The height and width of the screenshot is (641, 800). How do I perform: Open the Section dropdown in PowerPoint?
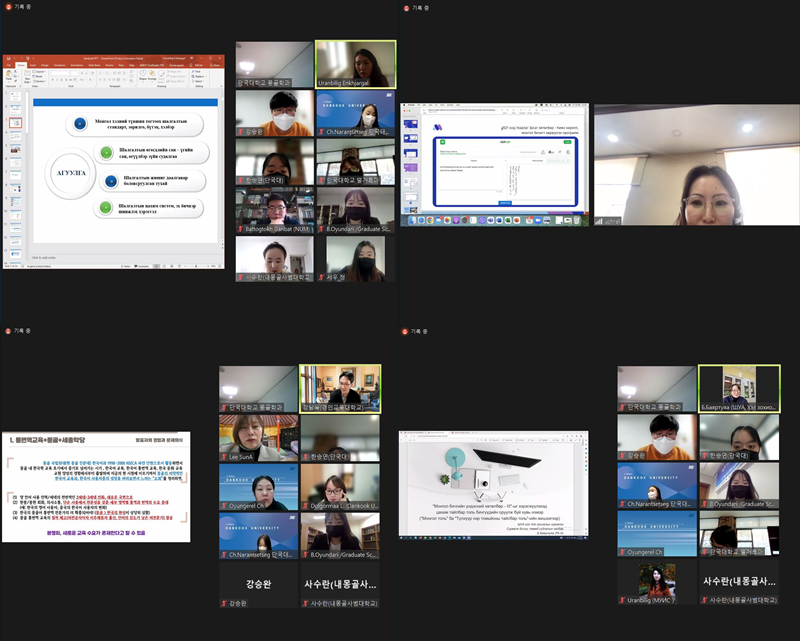click(40, 81)
